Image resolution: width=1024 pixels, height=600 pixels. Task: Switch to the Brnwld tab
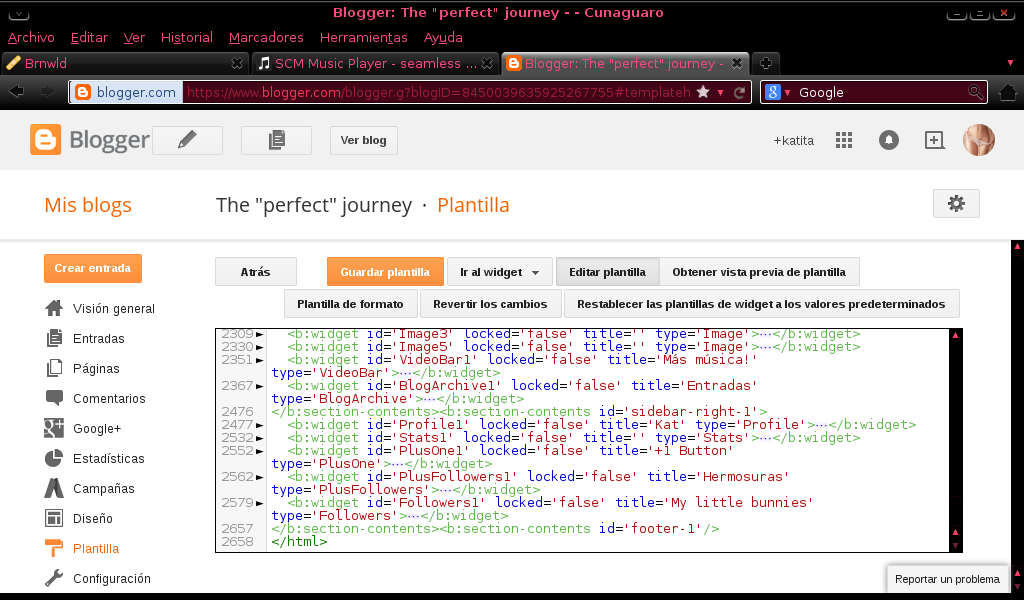(125, 63)
